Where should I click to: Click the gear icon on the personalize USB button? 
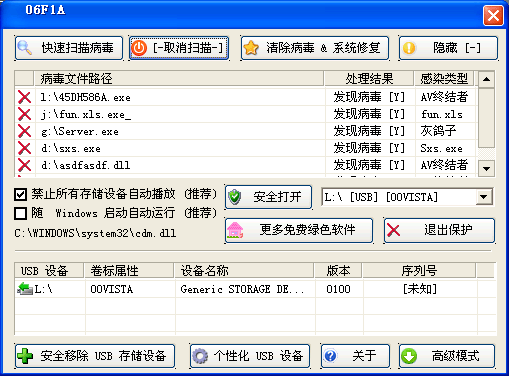coord(200,356)
